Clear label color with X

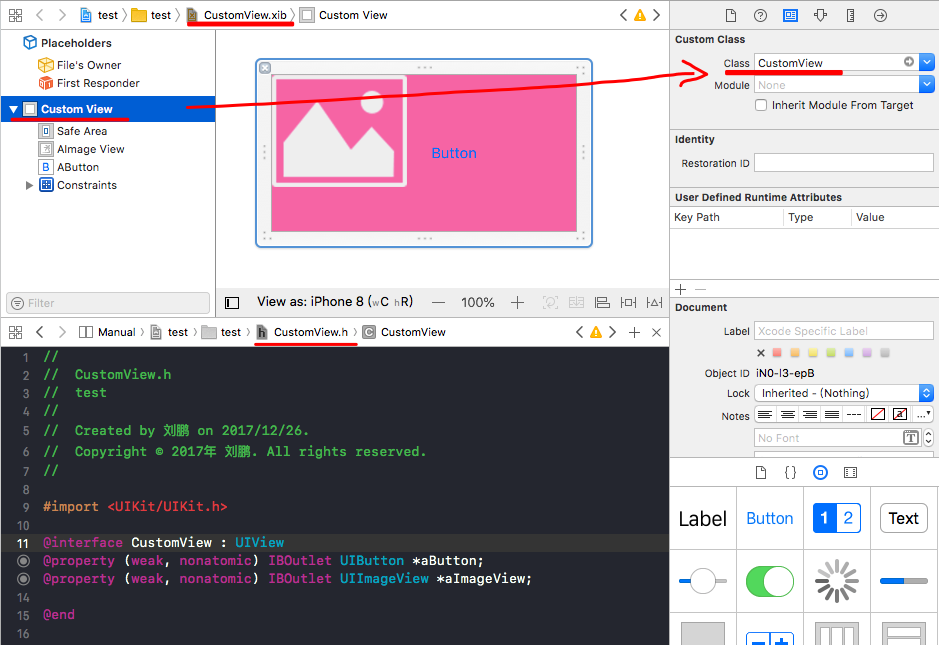click(x=761, y=353)
